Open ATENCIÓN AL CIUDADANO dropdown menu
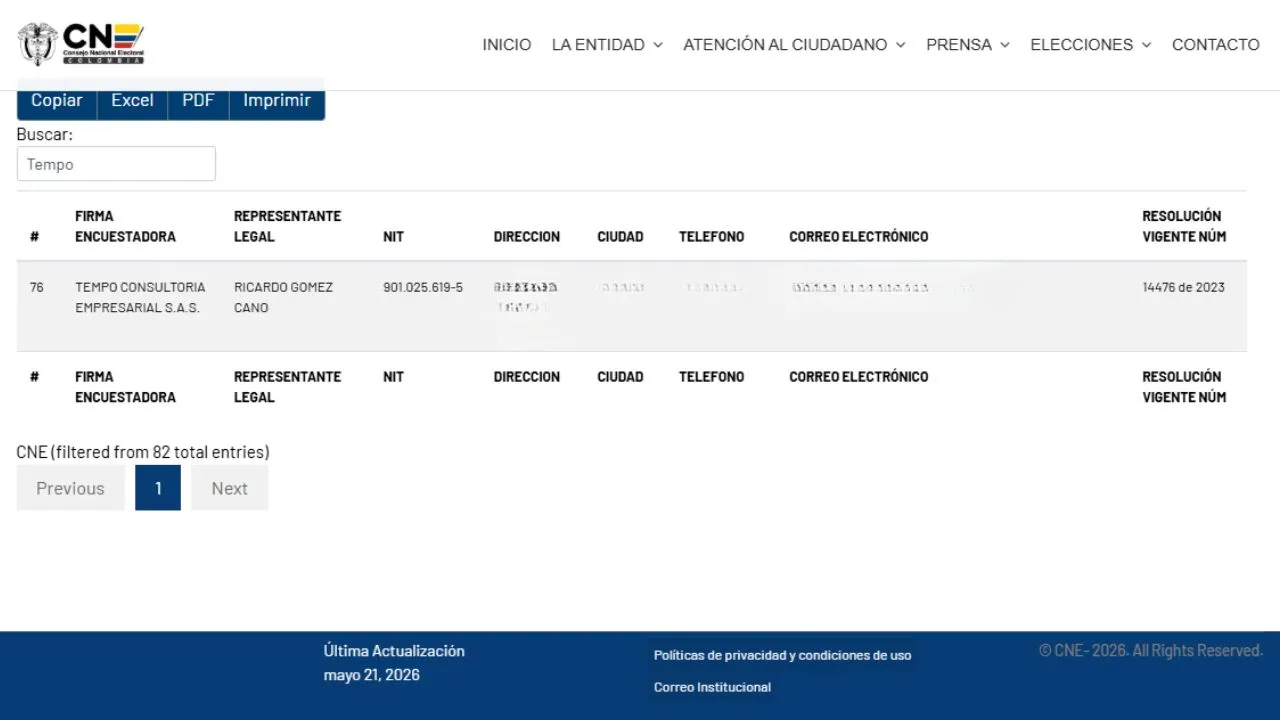 (794, 45)
